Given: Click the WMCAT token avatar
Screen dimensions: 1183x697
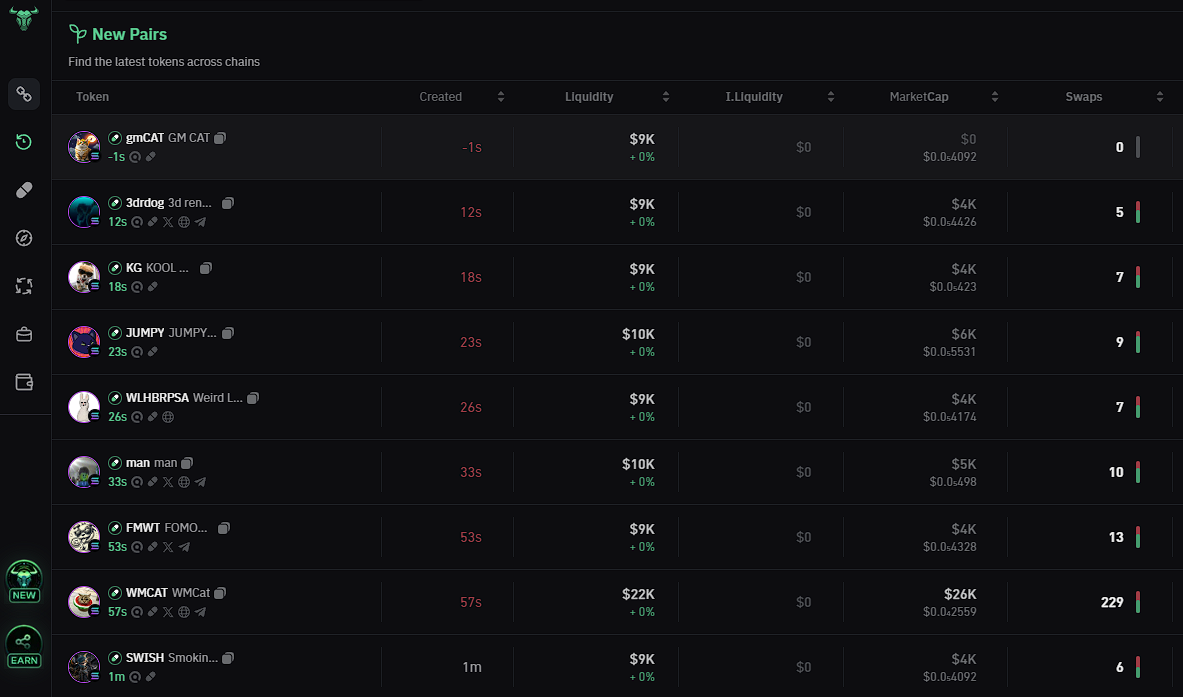Looking at the screenshot, I should click(x=83, y=602).
